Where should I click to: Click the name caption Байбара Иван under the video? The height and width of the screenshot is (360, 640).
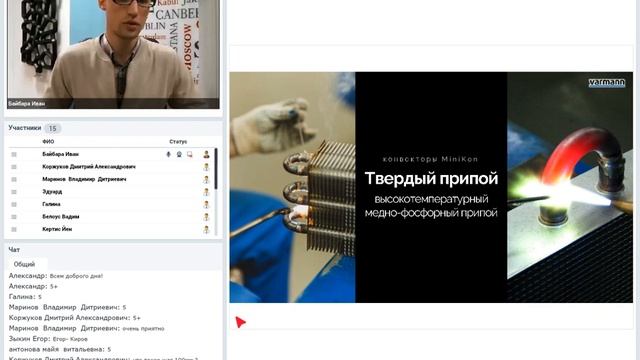pyautogui.click(x=27, y=104)
